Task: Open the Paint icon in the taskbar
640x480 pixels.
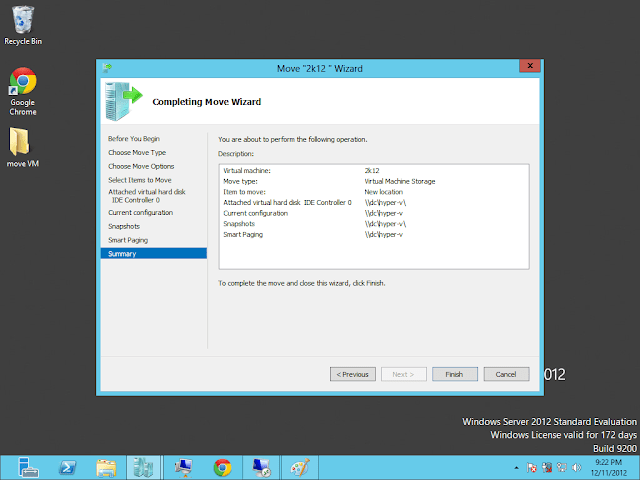Action: coord(299,466)
